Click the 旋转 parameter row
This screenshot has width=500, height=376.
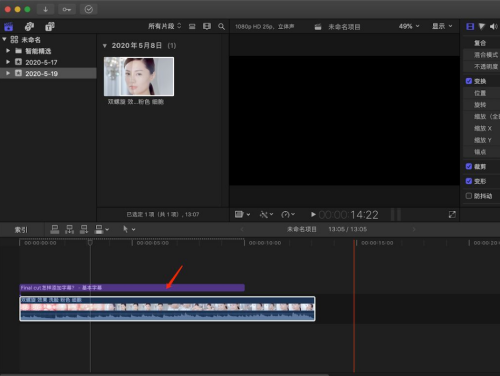click(x=482, y=105)
